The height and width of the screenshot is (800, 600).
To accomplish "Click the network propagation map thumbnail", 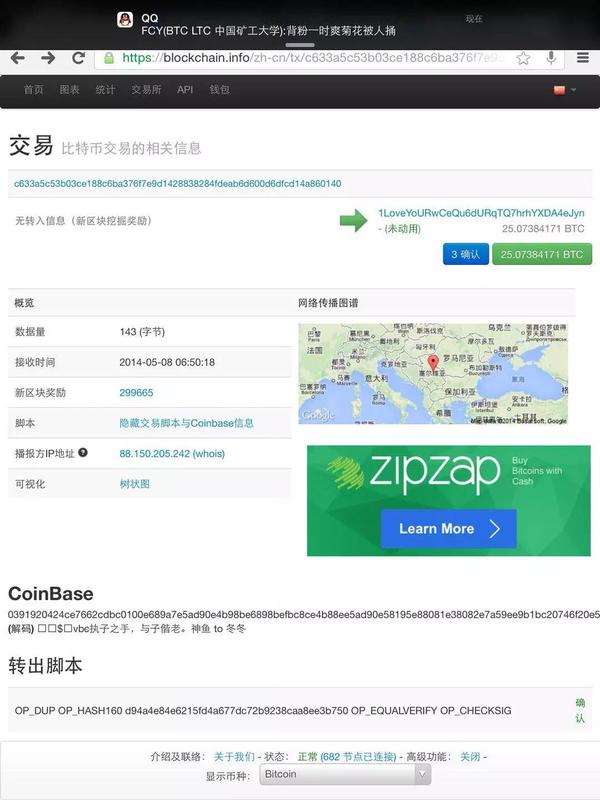I will click(433, 373).
